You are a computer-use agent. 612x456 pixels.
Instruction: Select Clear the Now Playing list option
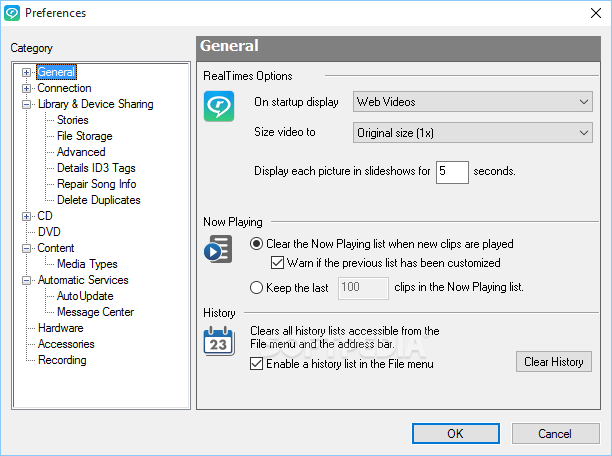257,244
